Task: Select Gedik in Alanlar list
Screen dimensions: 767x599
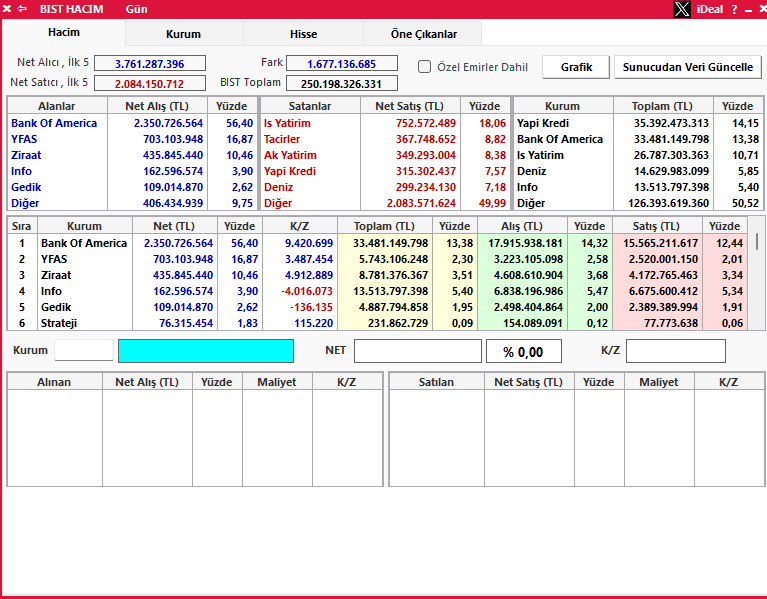Action: [26, 187]
